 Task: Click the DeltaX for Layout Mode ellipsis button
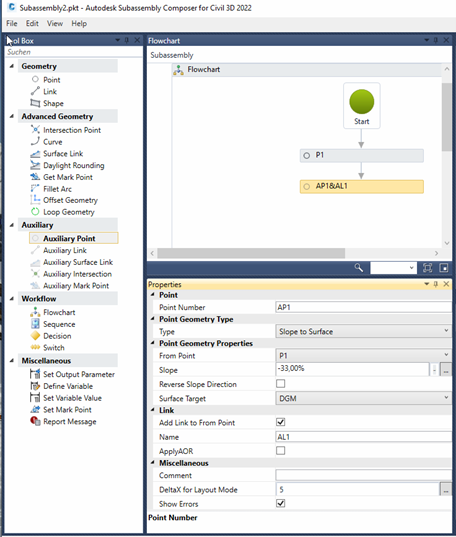point(446,489)
